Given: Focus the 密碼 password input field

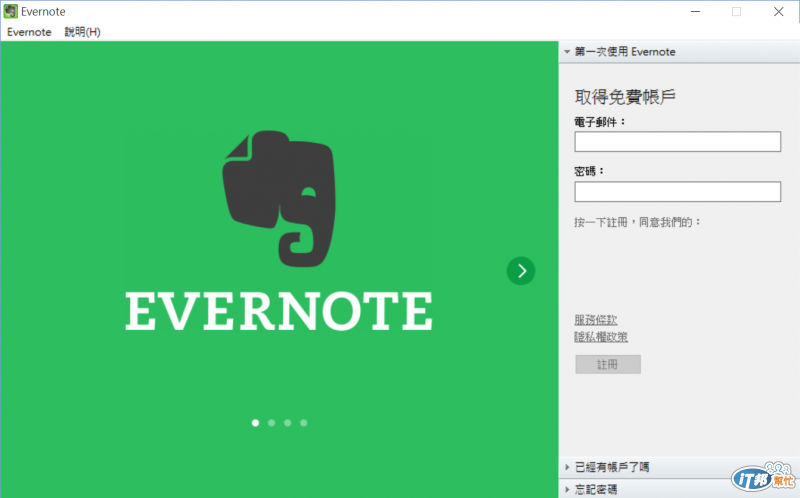Looking at the screenshot, I should point(678,191).
